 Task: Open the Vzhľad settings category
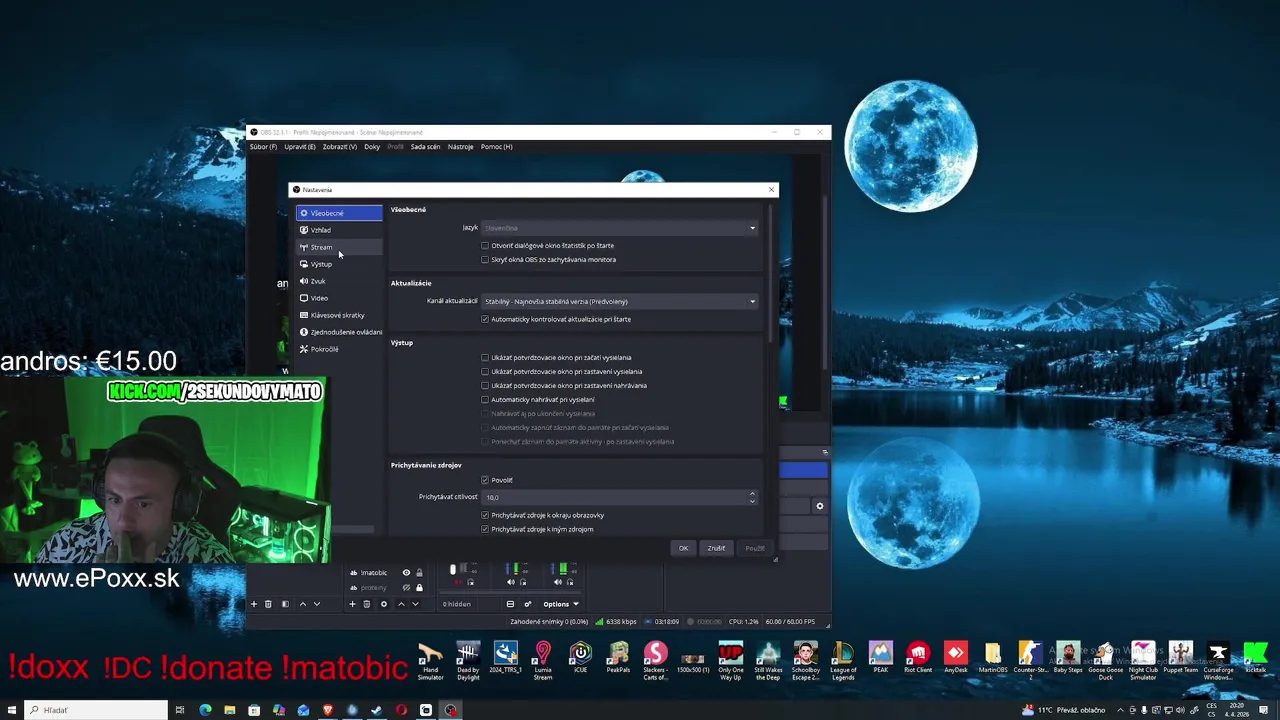[x=339, y=230]
